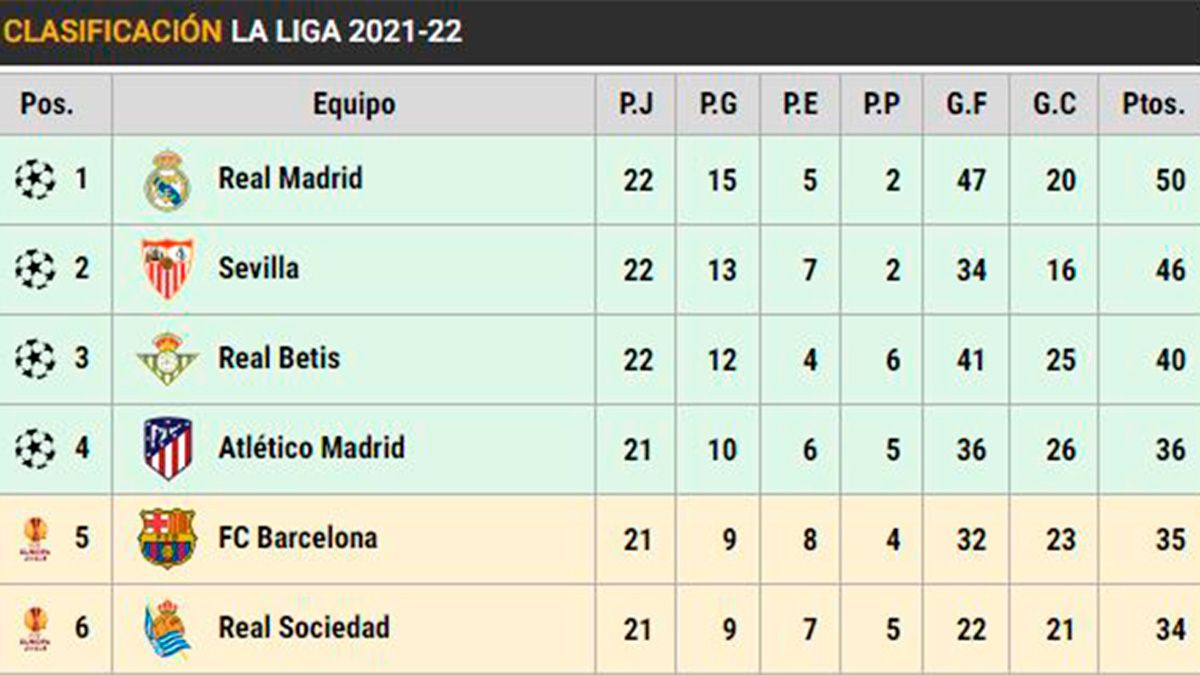The width and height of the screenshot is (1200, 675).
Task: Click Europa League icon beside position 5
Action: coord(35,538)
